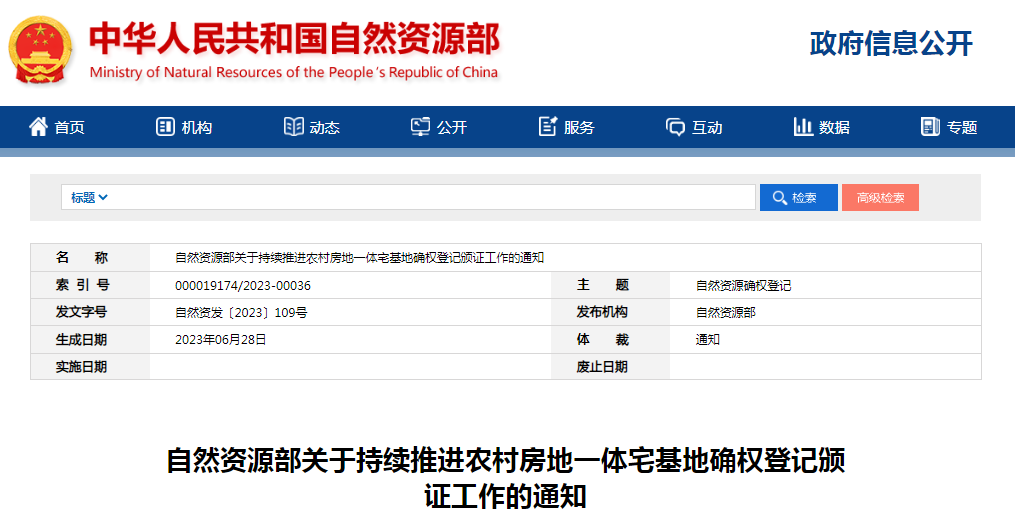
Task: Expand the 标题 search-type dropdown
Action: (89, 197)
